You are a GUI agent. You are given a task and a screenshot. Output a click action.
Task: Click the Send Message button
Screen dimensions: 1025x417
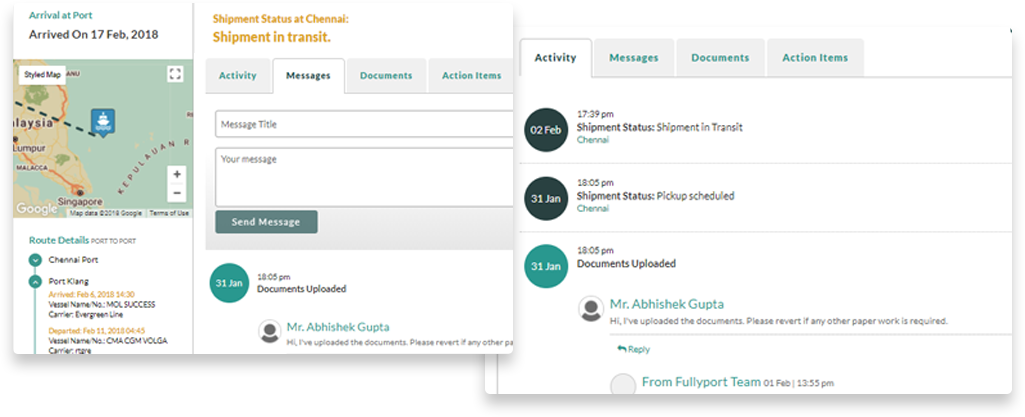[266, 222]
